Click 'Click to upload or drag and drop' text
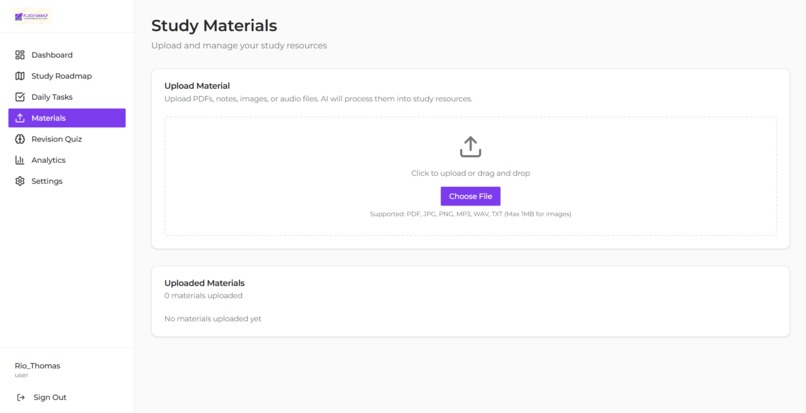The width and height of the screenshot is (806, 413). (470, 173)
